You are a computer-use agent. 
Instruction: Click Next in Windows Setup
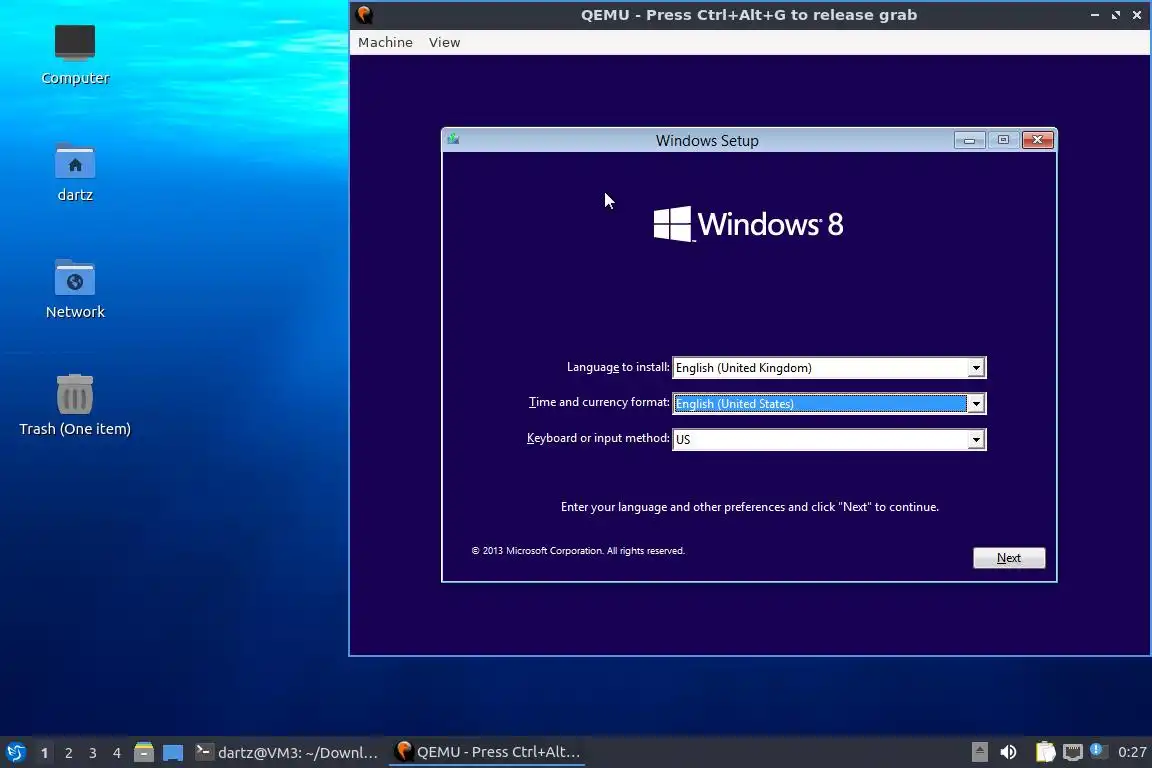[x=1009, y=558]
